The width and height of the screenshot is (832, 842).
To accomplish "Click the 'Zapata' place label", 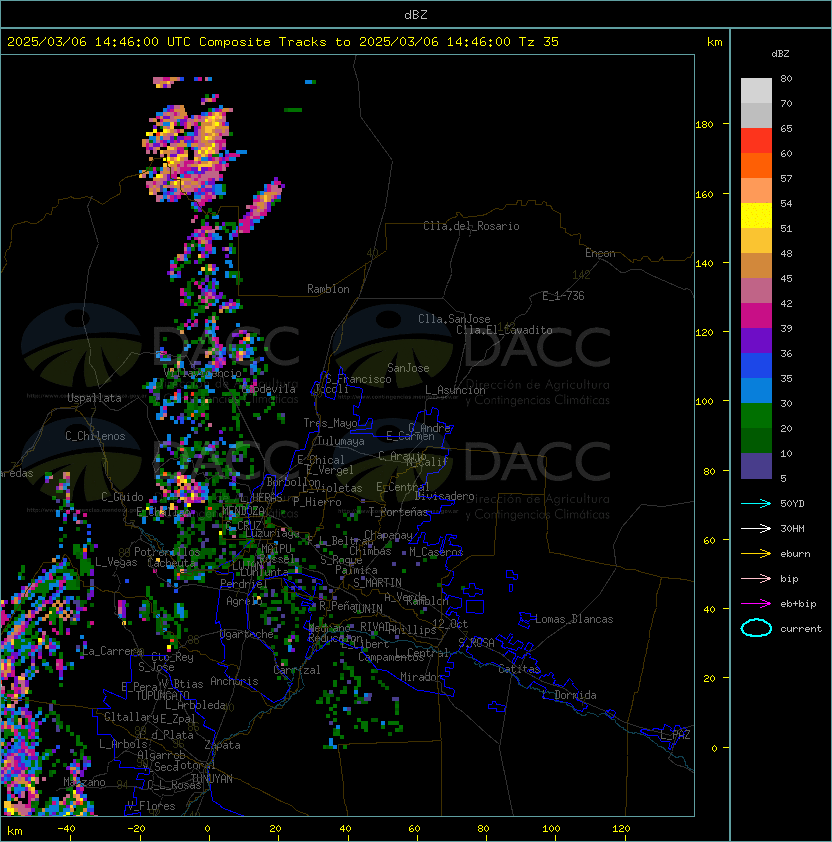I will point(222,745).
